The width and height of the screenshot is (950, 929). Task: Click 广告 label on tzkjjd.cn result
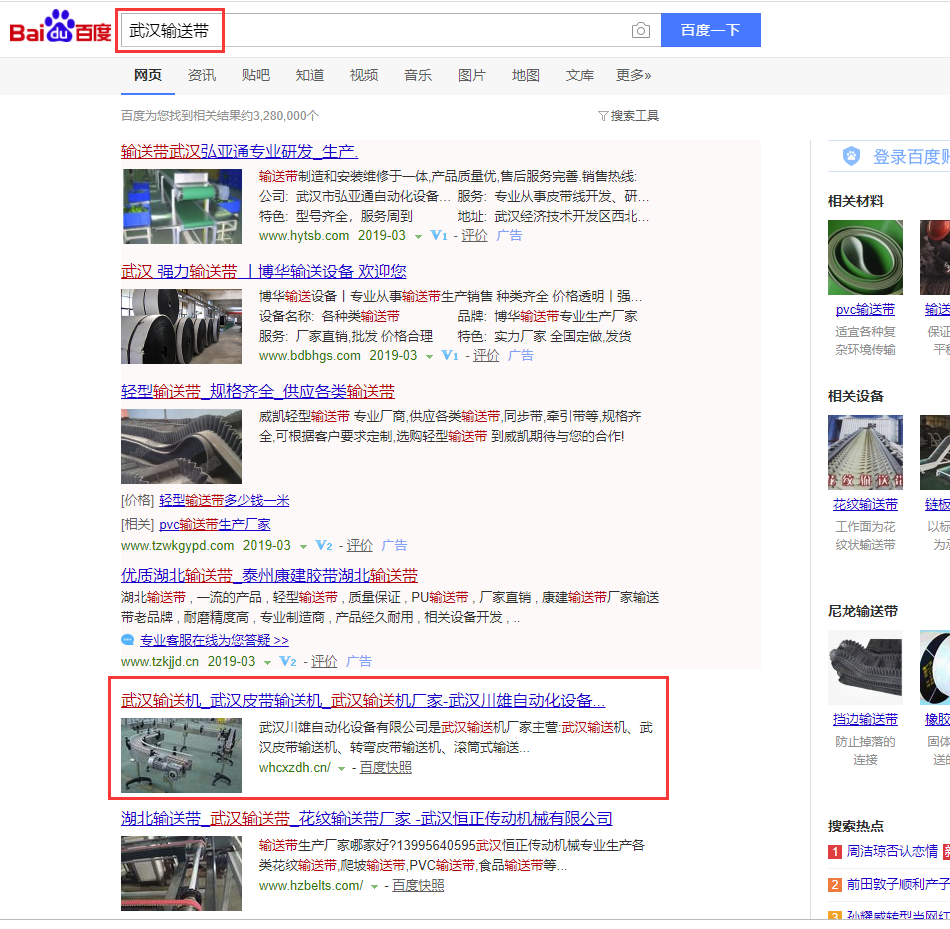coord(359,662)
